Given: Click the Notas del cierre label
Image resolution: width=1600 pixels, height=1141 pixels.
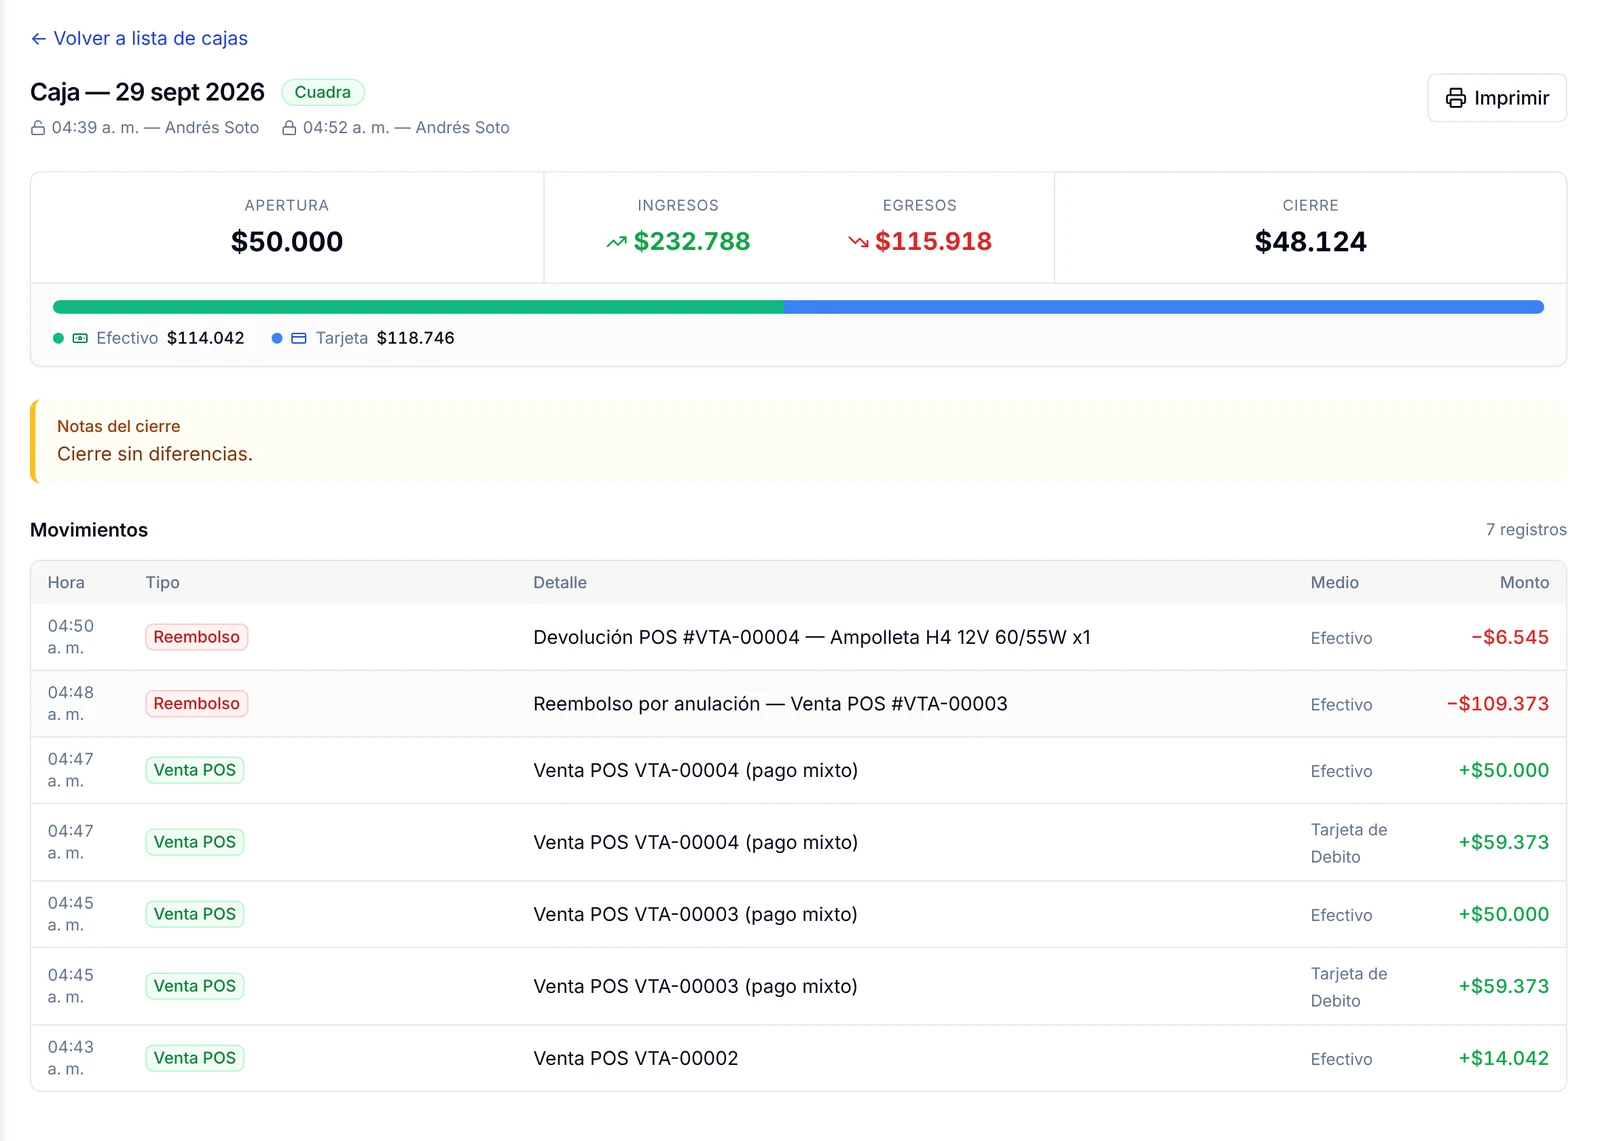Looking at the screenshot, I should click(119, 427).
